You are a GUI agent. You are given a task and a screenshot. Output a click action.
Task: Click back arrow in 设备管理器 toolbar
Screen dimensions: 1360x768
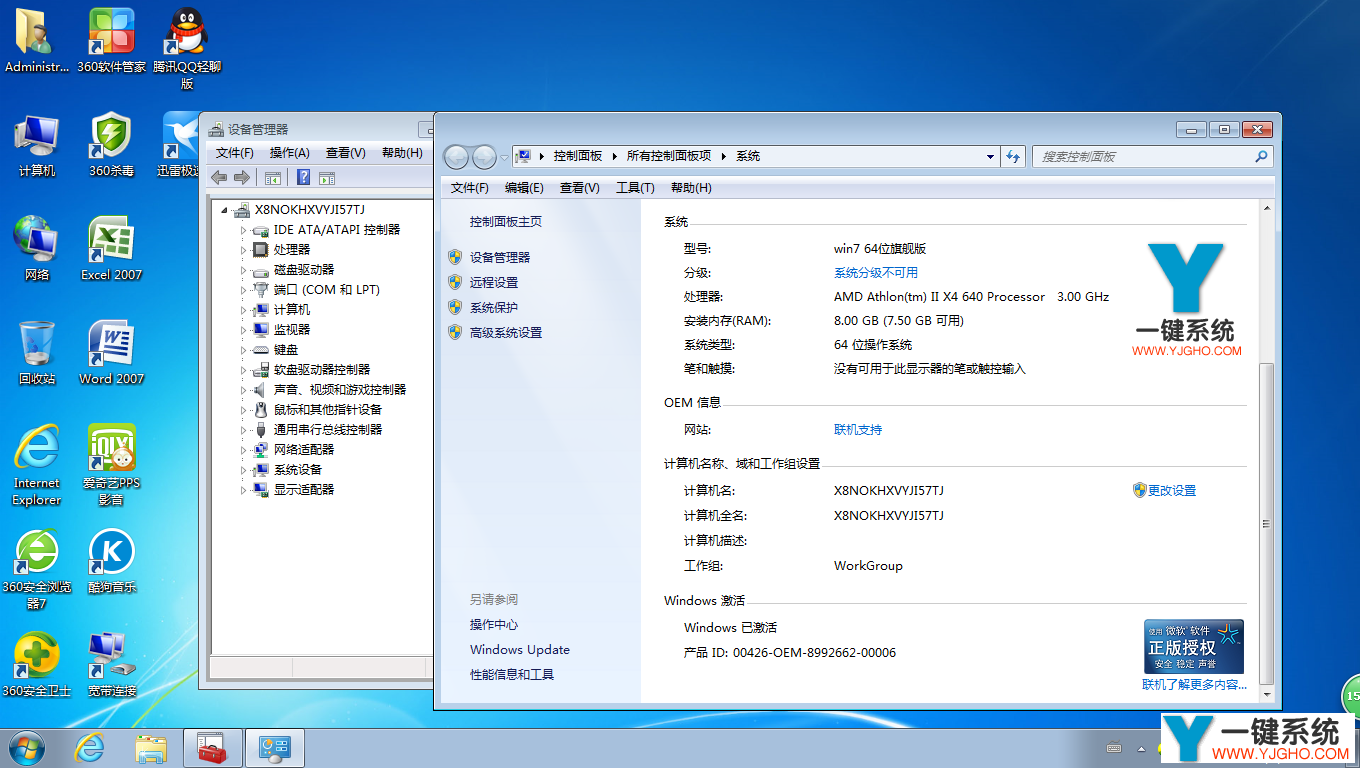click(x=219, y=178)
